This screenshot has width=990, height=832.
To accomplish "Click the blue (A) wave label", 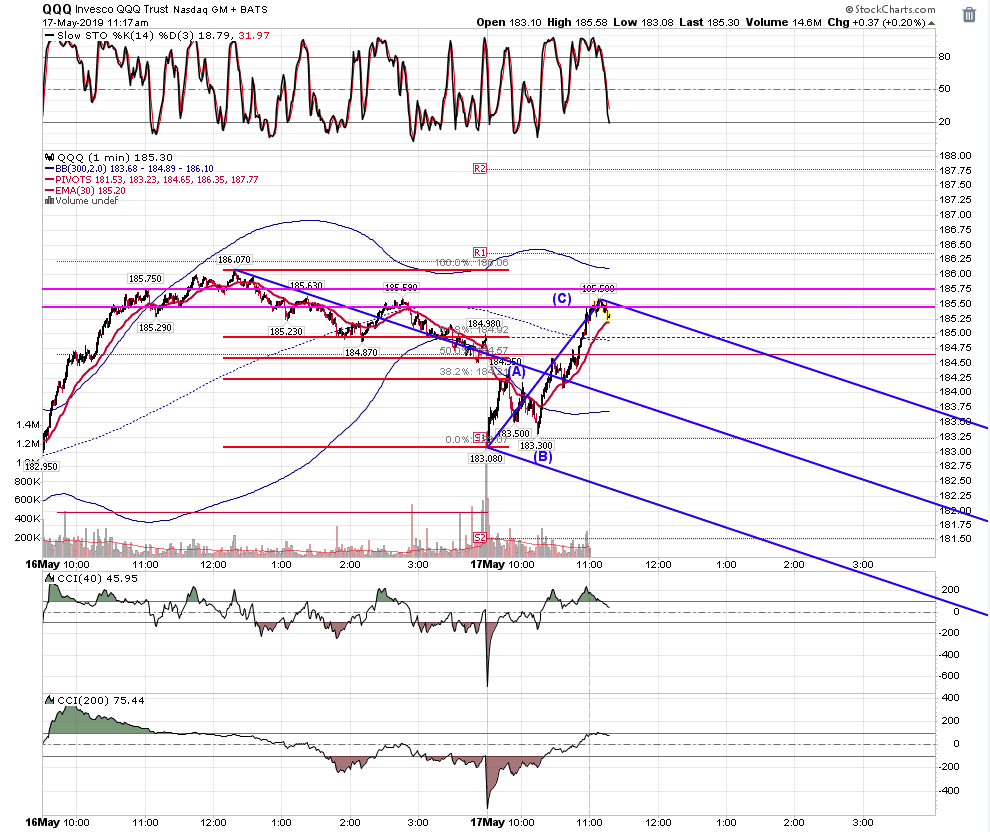I will pyautogui.click(x=516, y=372).
